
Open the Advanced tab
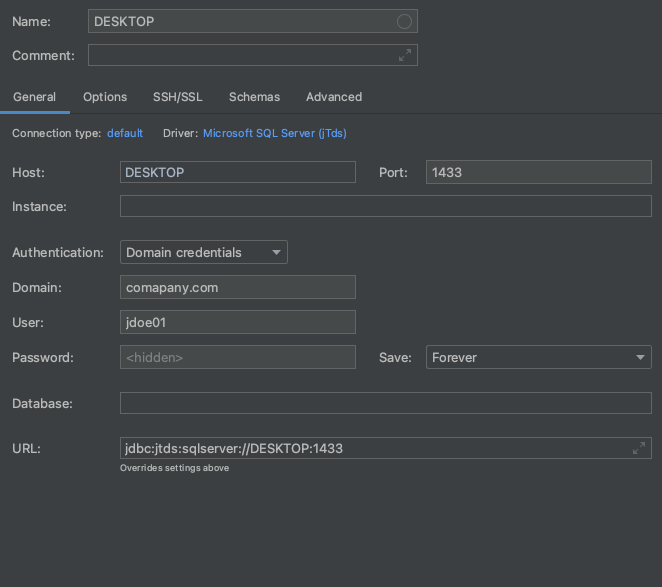pyautogui.click(x=334, y=97)
